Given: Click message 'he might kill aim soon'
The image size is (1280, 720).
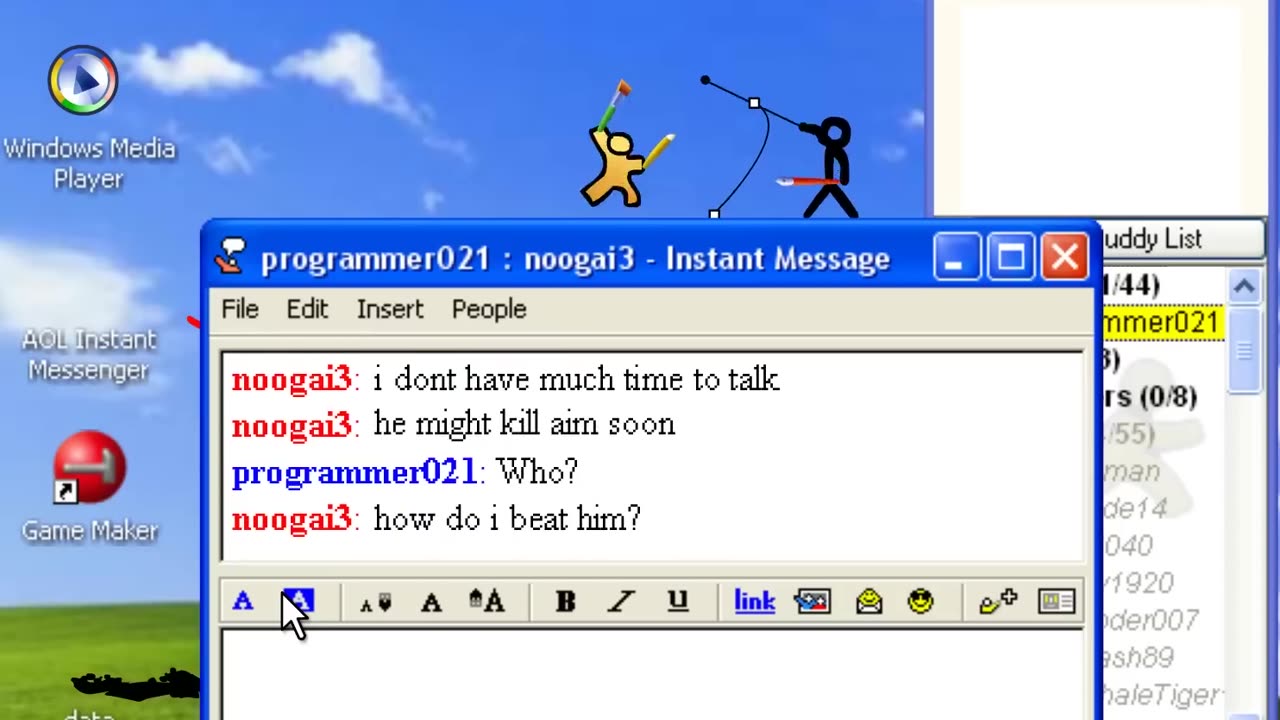Looking at the screenshot, I should pyautogui.click(x=524, y=424).
